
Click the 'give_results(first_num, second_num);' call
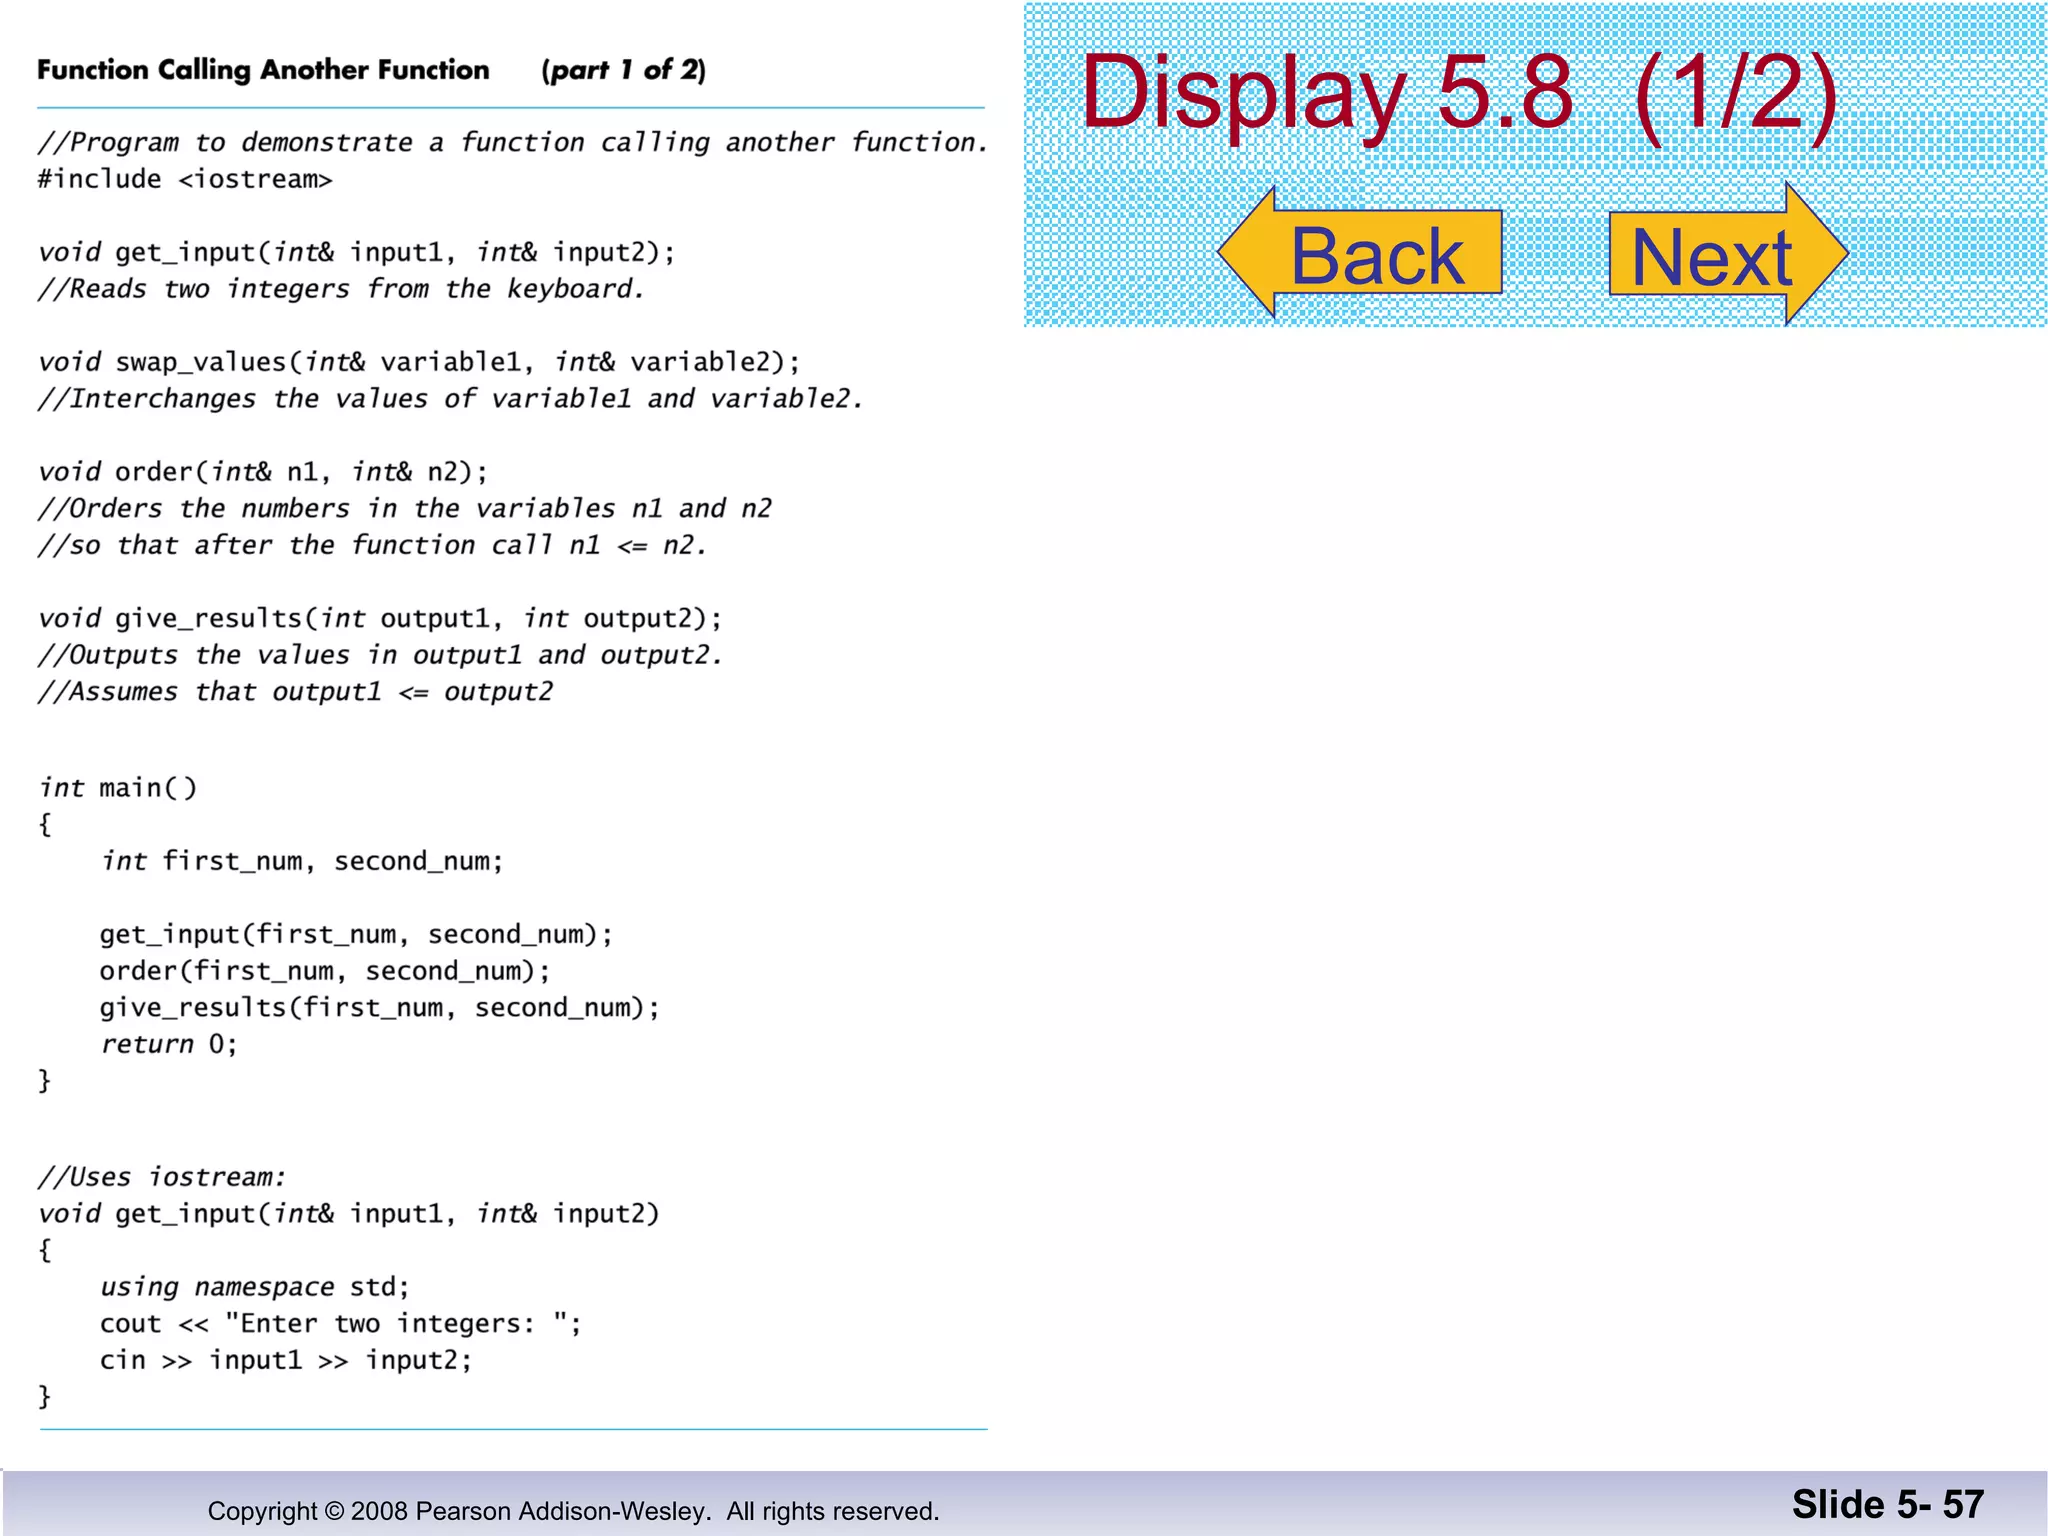click(380, 1008)
